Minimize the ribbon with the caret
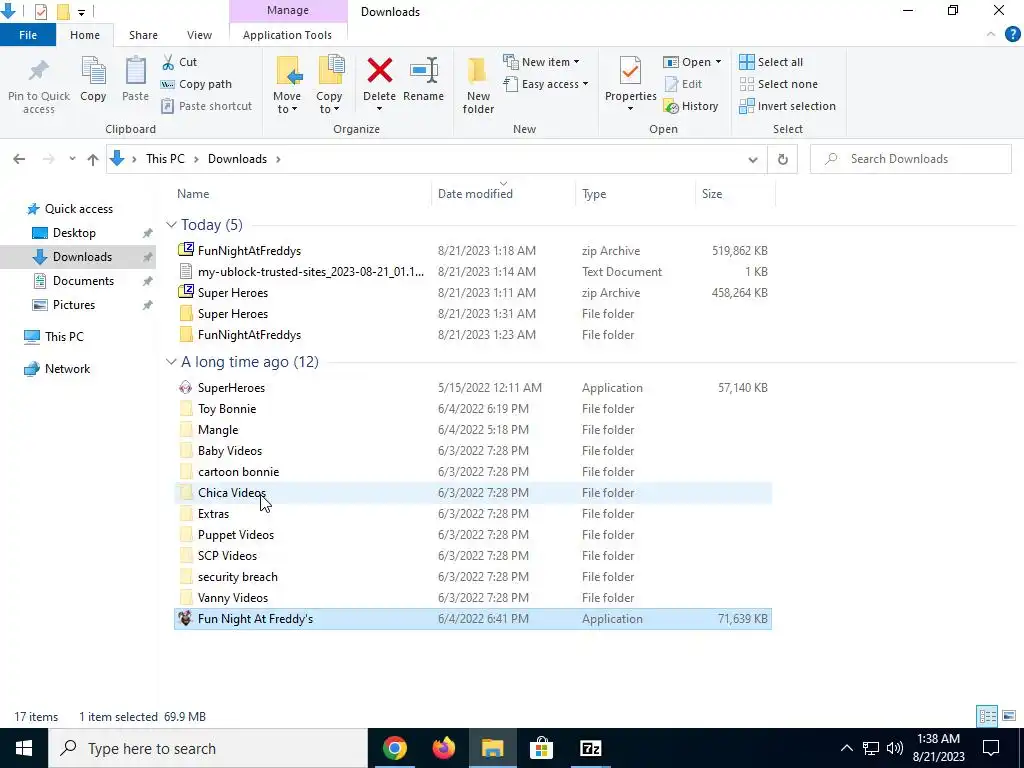The height and width of the screenshot is (768, 1024). point(991,35)
